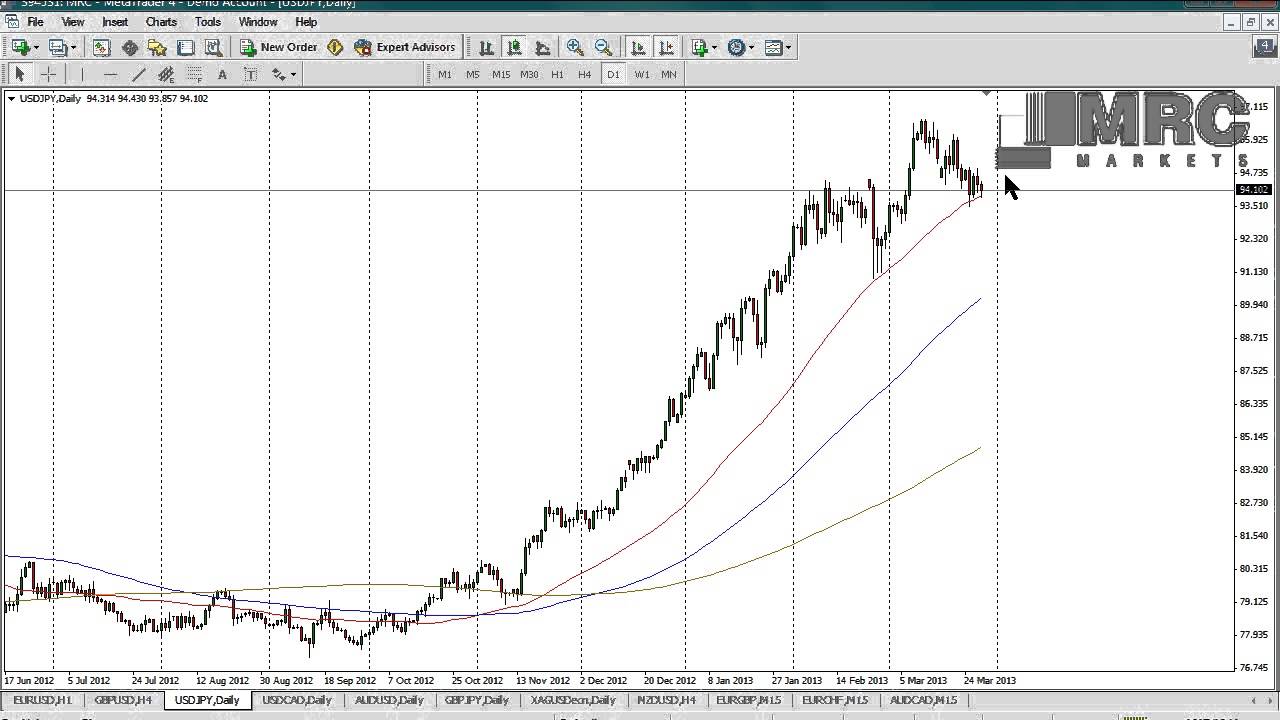Draw a vertical line tool
This screenshot has width=1280, height=720.
click(x=82, y=74)
